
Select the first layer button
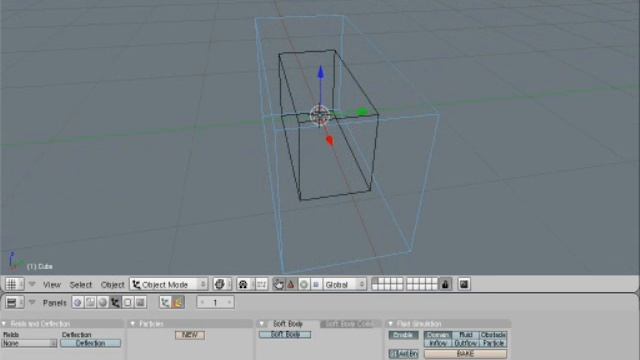[375, 281]
